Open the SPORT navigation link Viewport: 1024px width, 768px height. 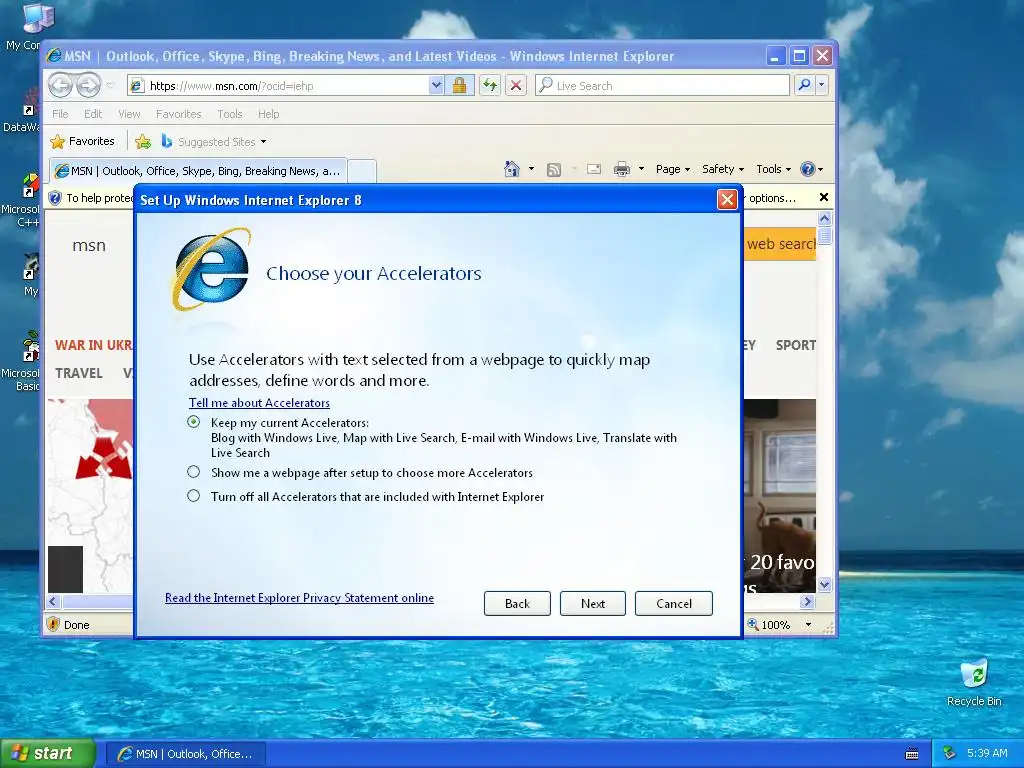[x=795, y=345]
